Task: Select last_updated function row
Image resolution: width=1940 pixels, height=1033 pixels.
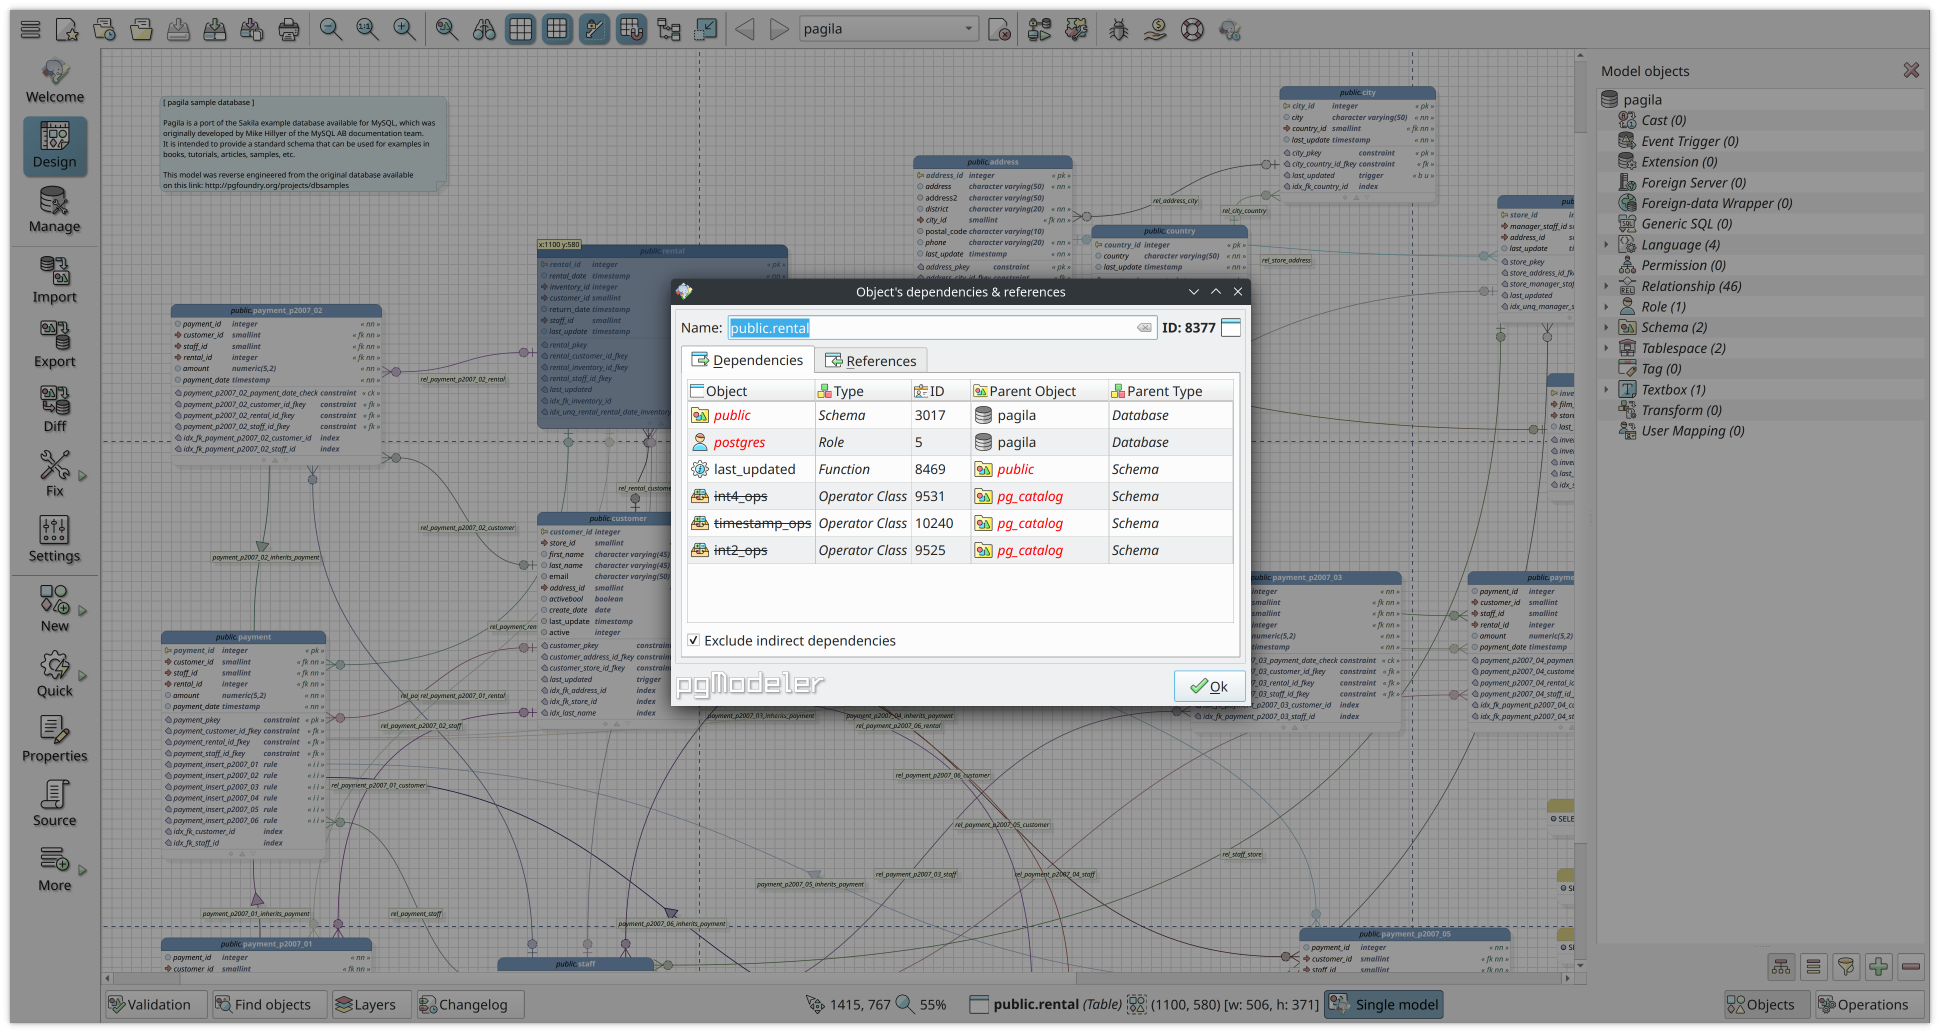Action: [960, 469]
